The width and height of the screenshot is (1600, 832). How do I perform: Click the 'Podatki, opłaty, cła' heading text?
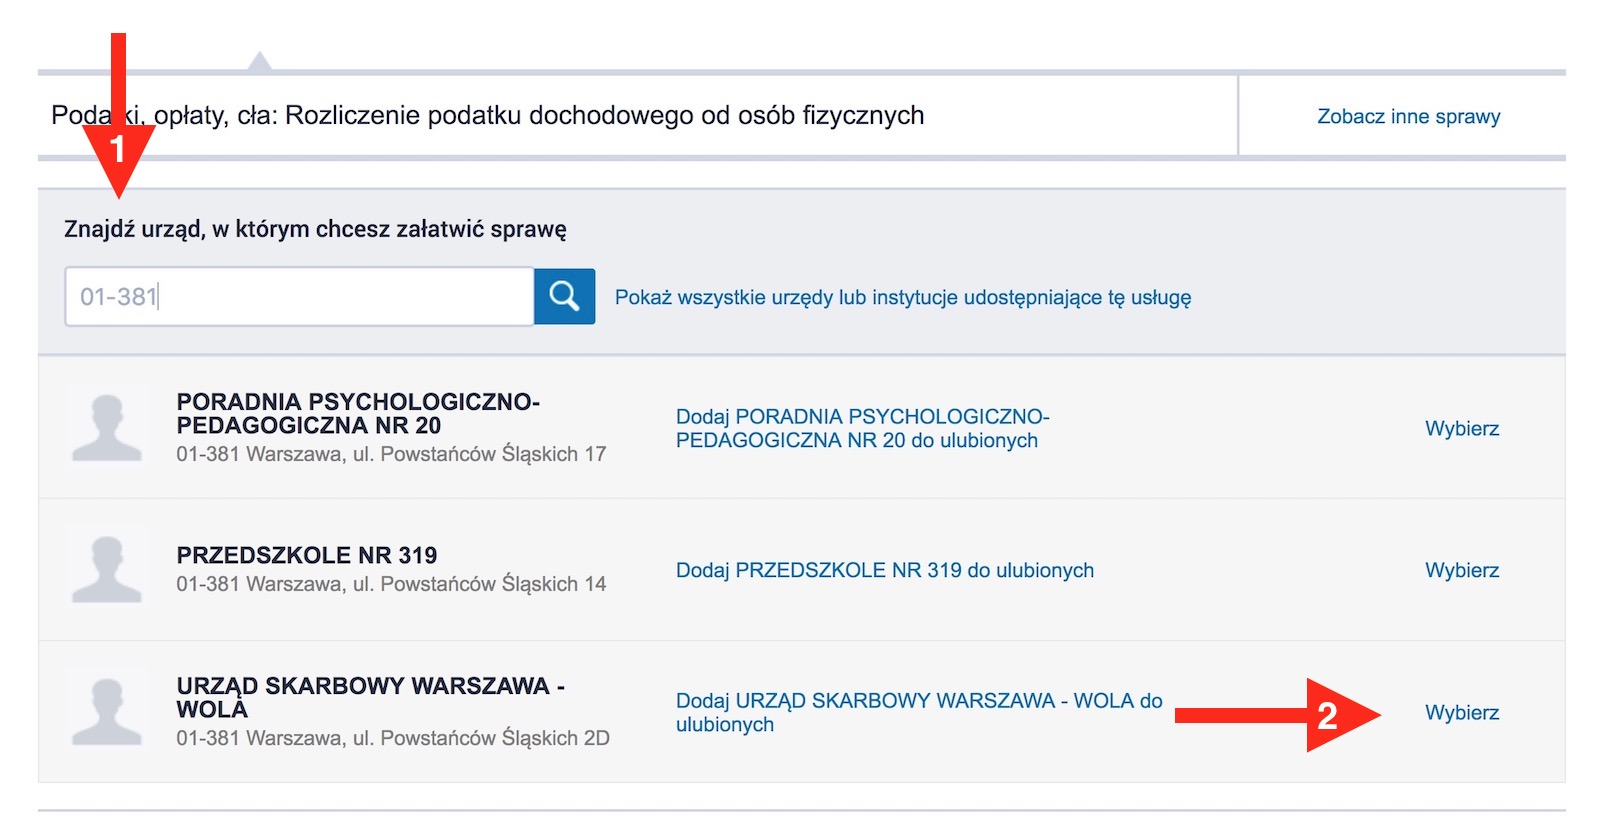pos(487,115)
